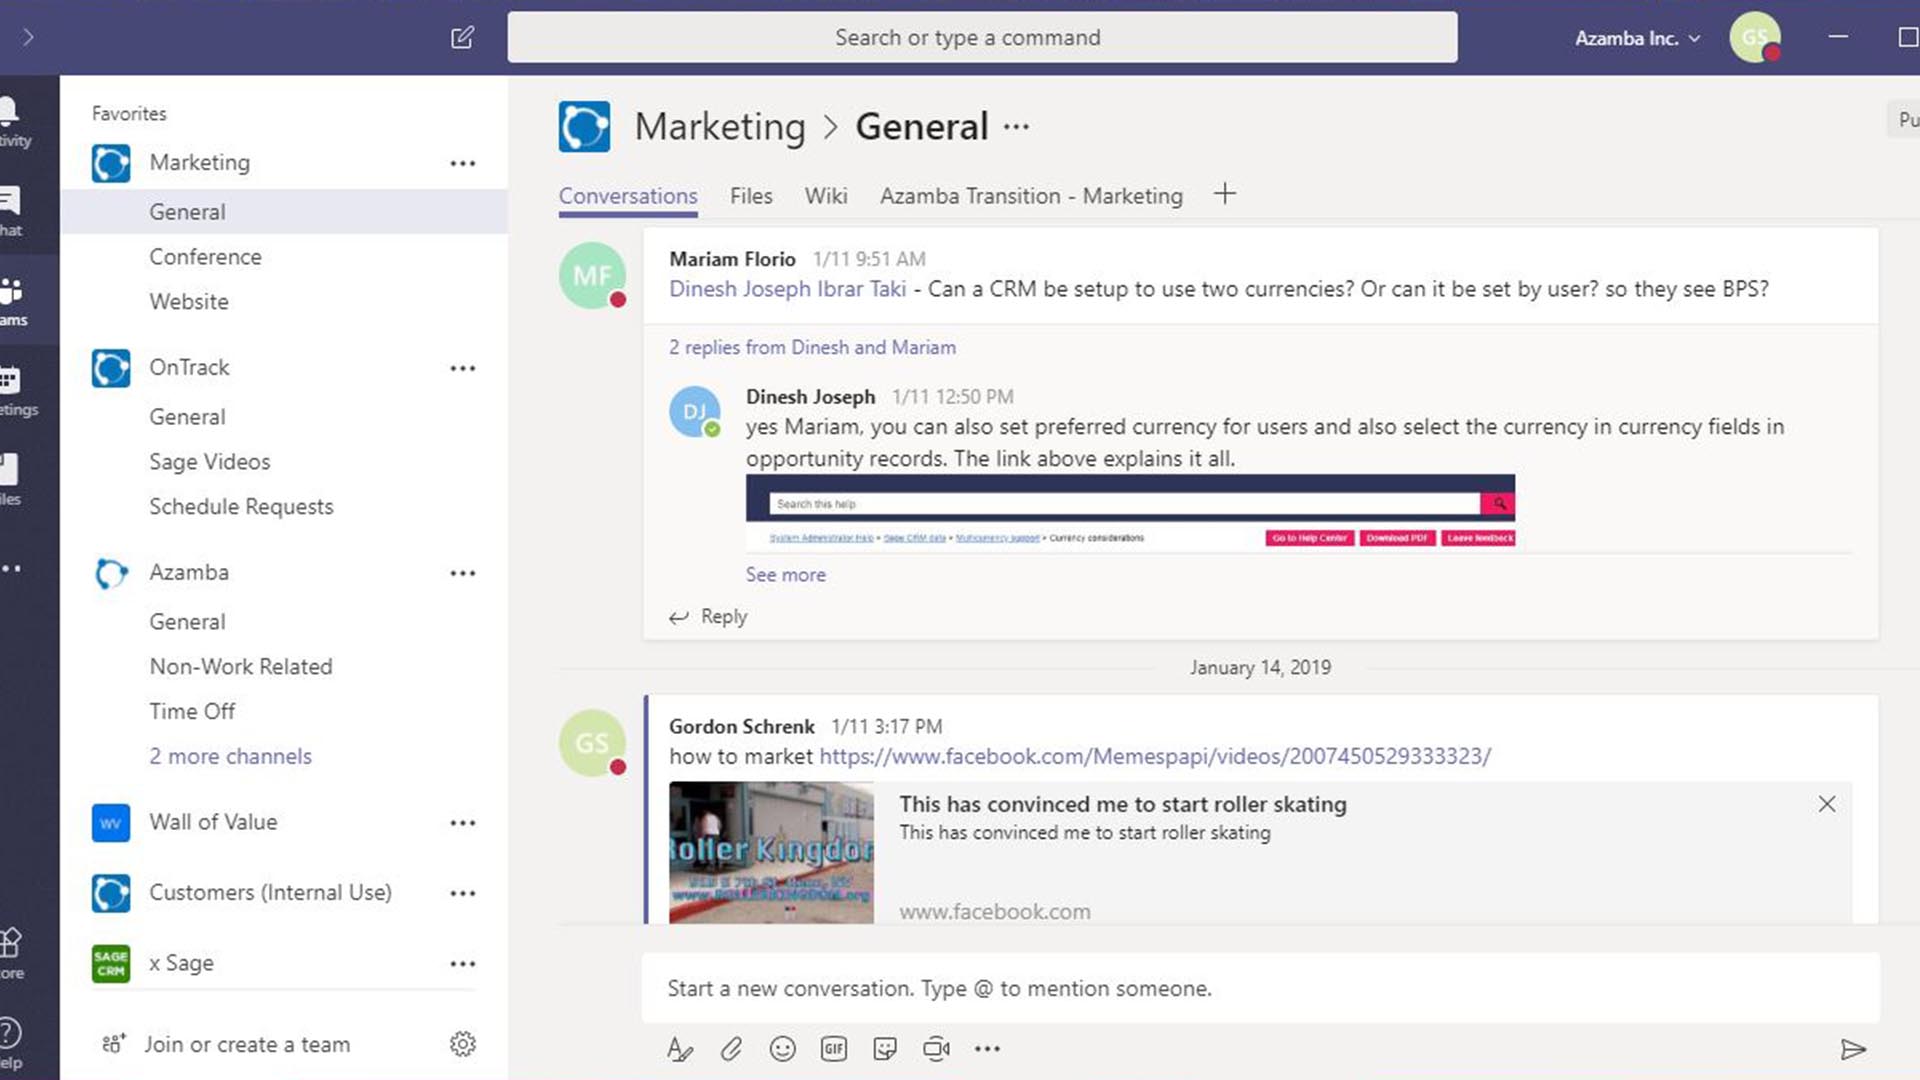The height and width of the screenshot is (1080, 1920).
Task: Select the OnTrack team
Action: 189,368
